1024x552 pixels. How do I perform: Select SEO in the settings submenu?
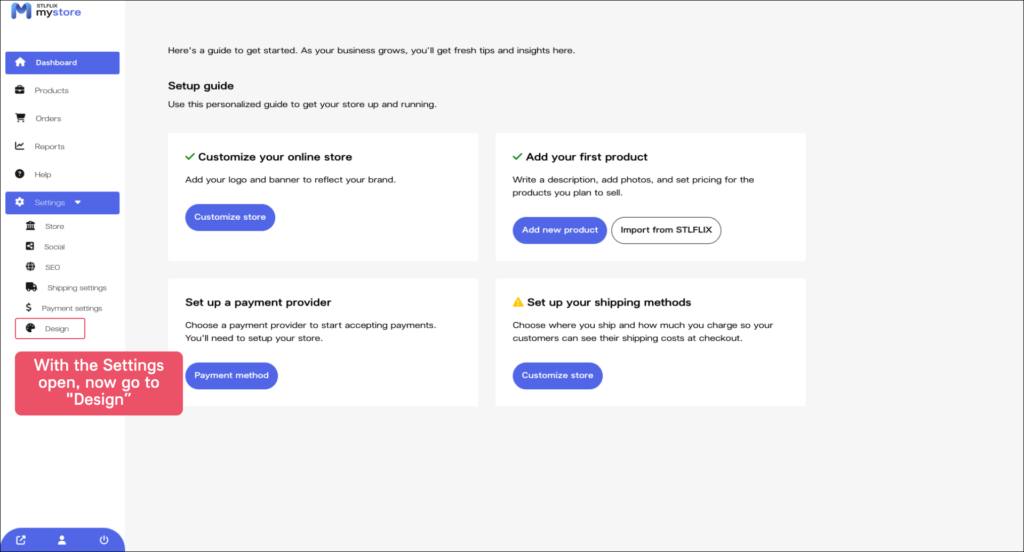[52, 267]
